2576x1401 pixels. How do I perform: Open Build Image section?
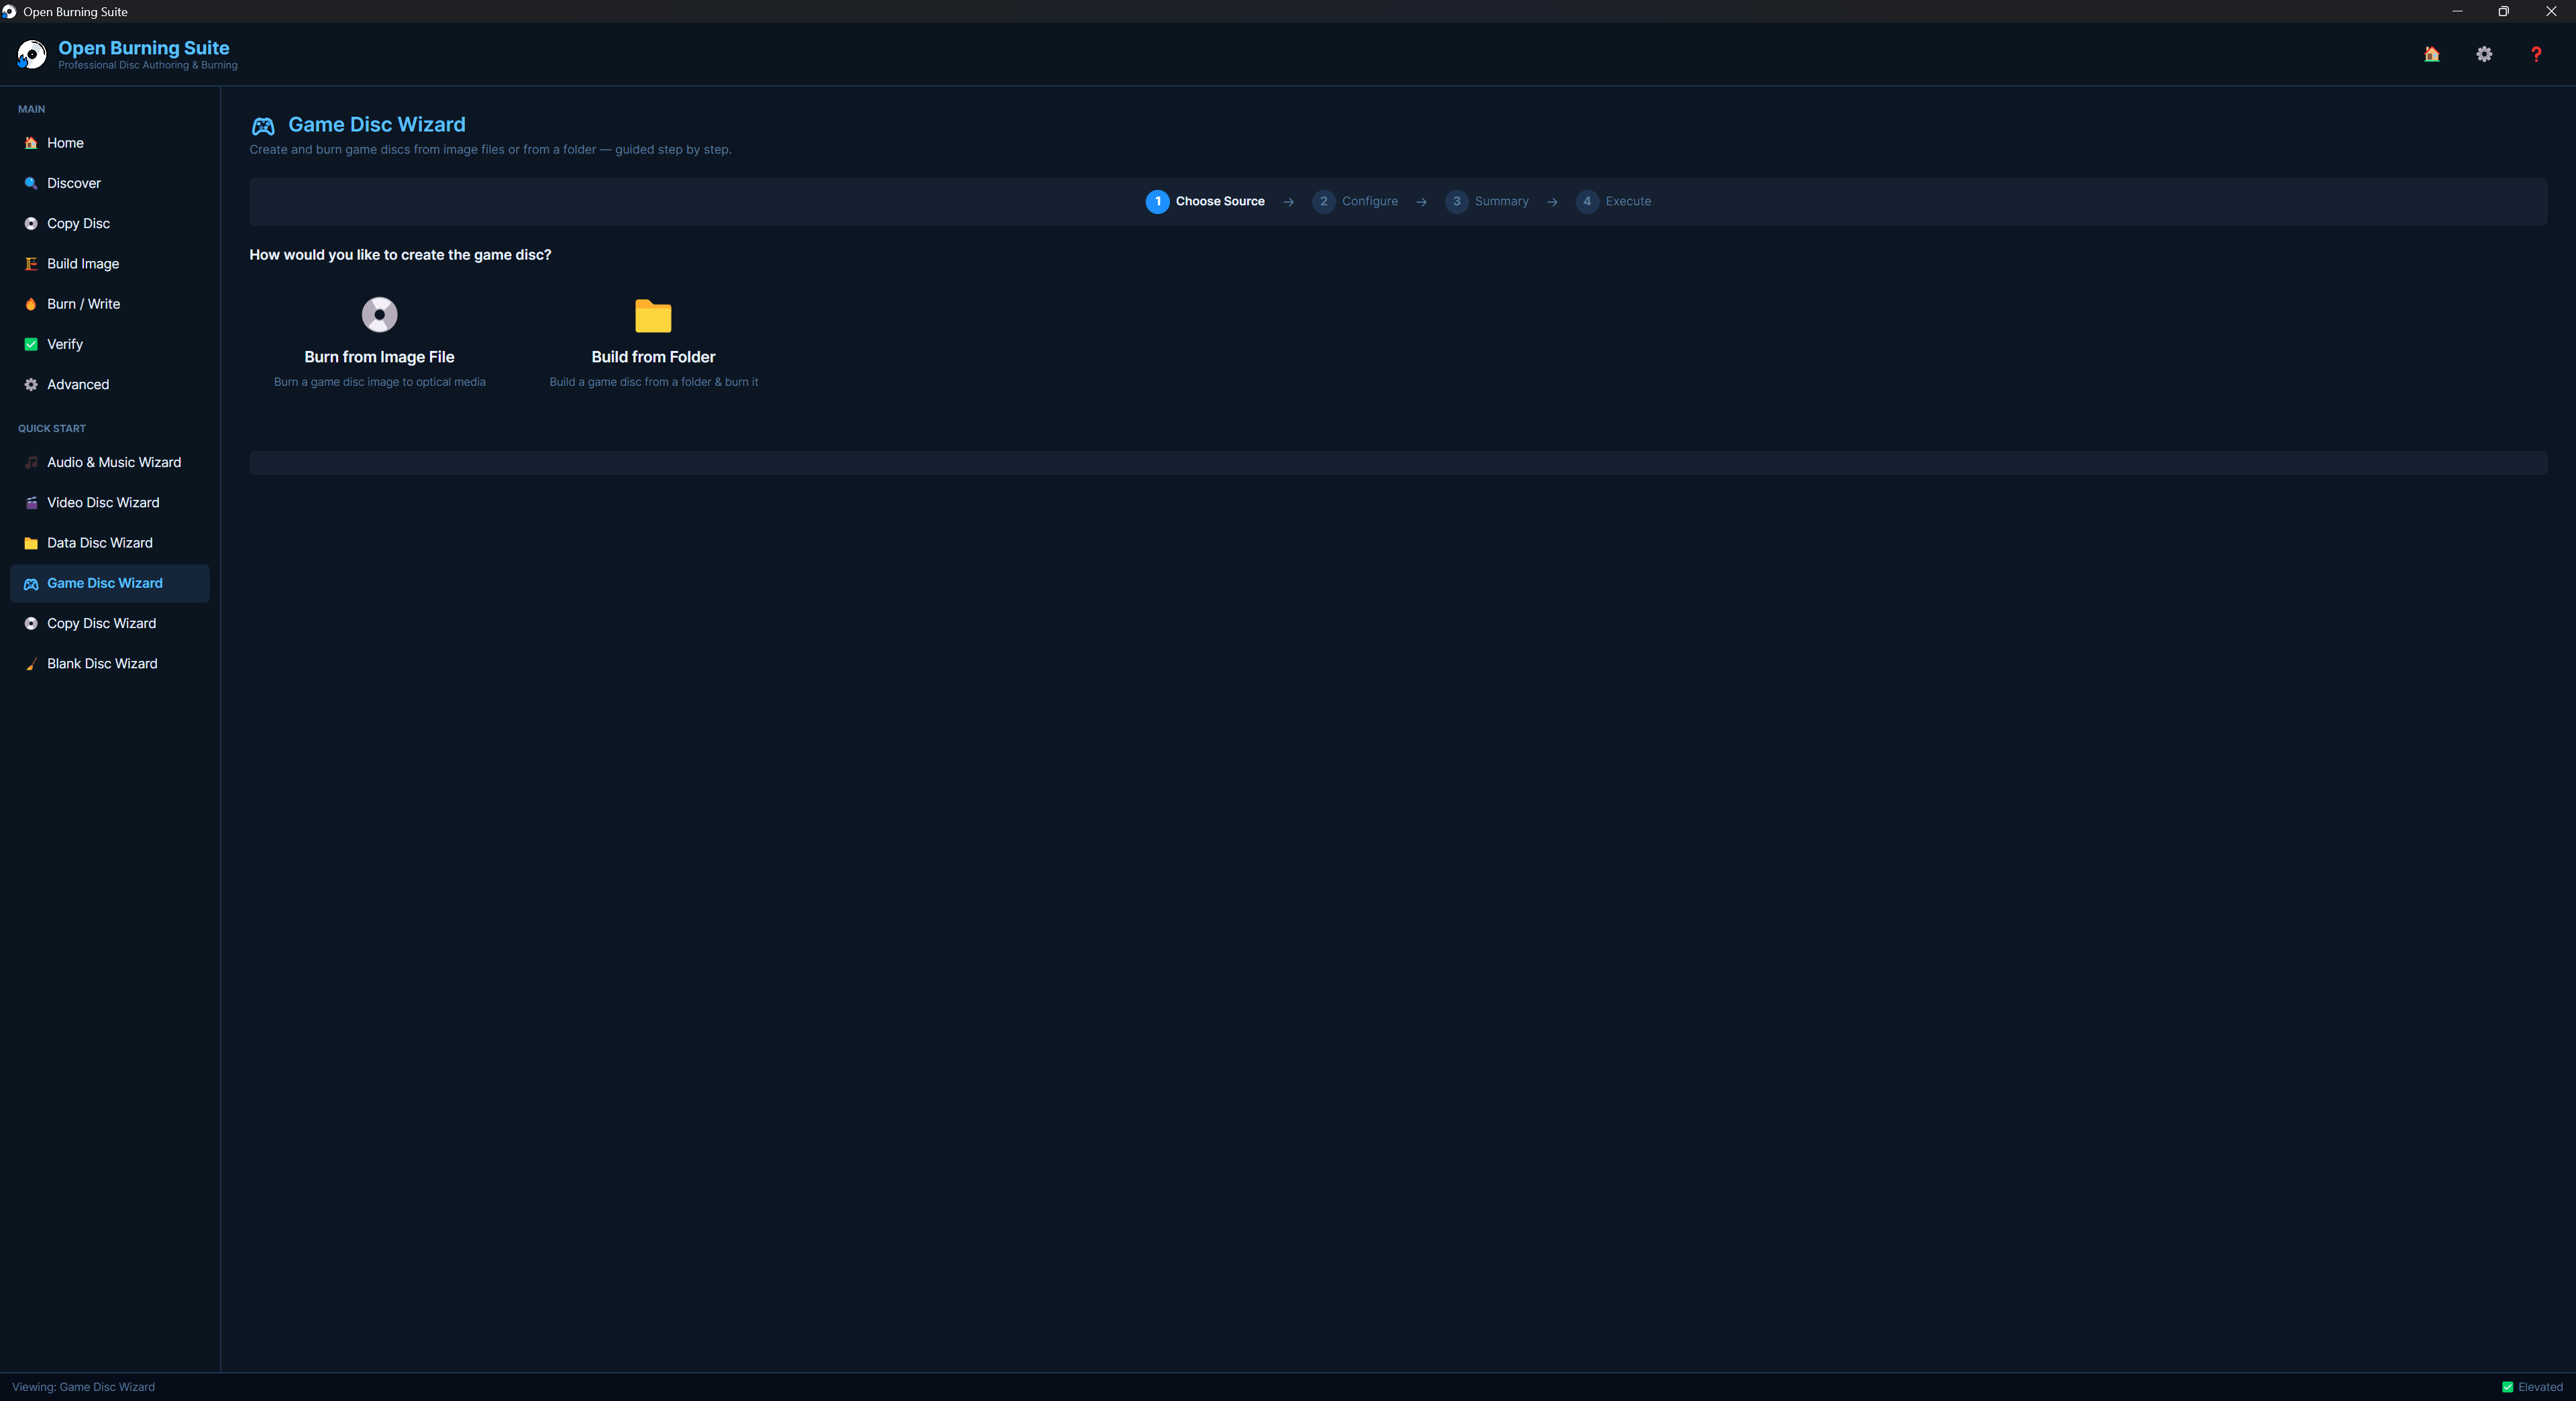[x=110, y=264]
